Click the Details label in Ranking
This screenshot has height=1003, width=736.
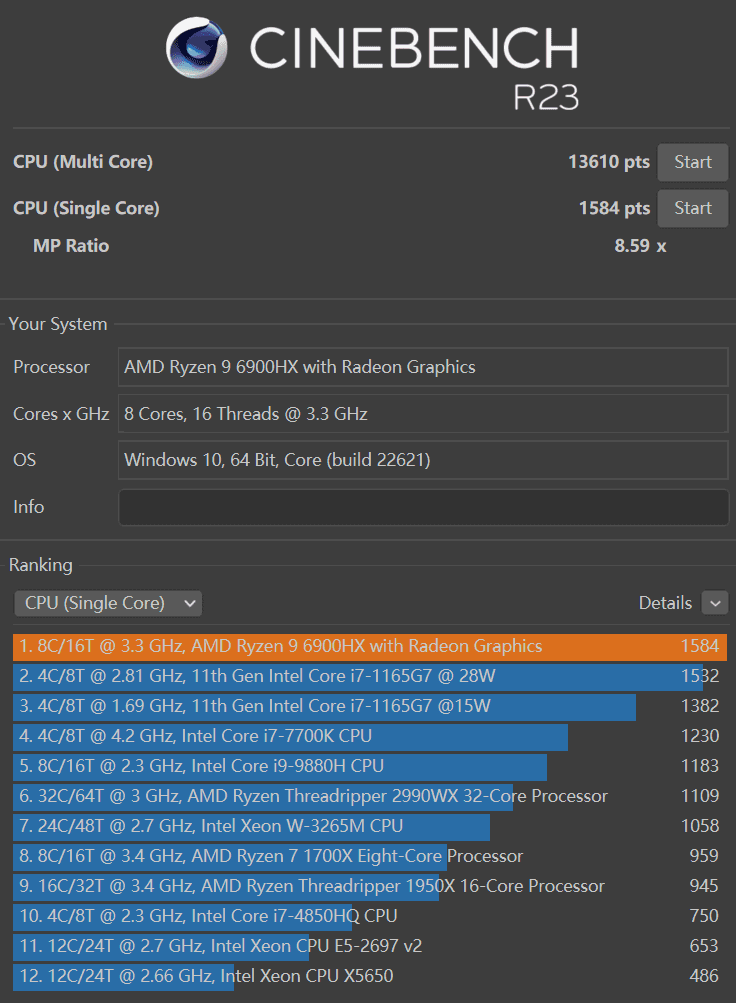pyautogui.click(x=665, y=603)
